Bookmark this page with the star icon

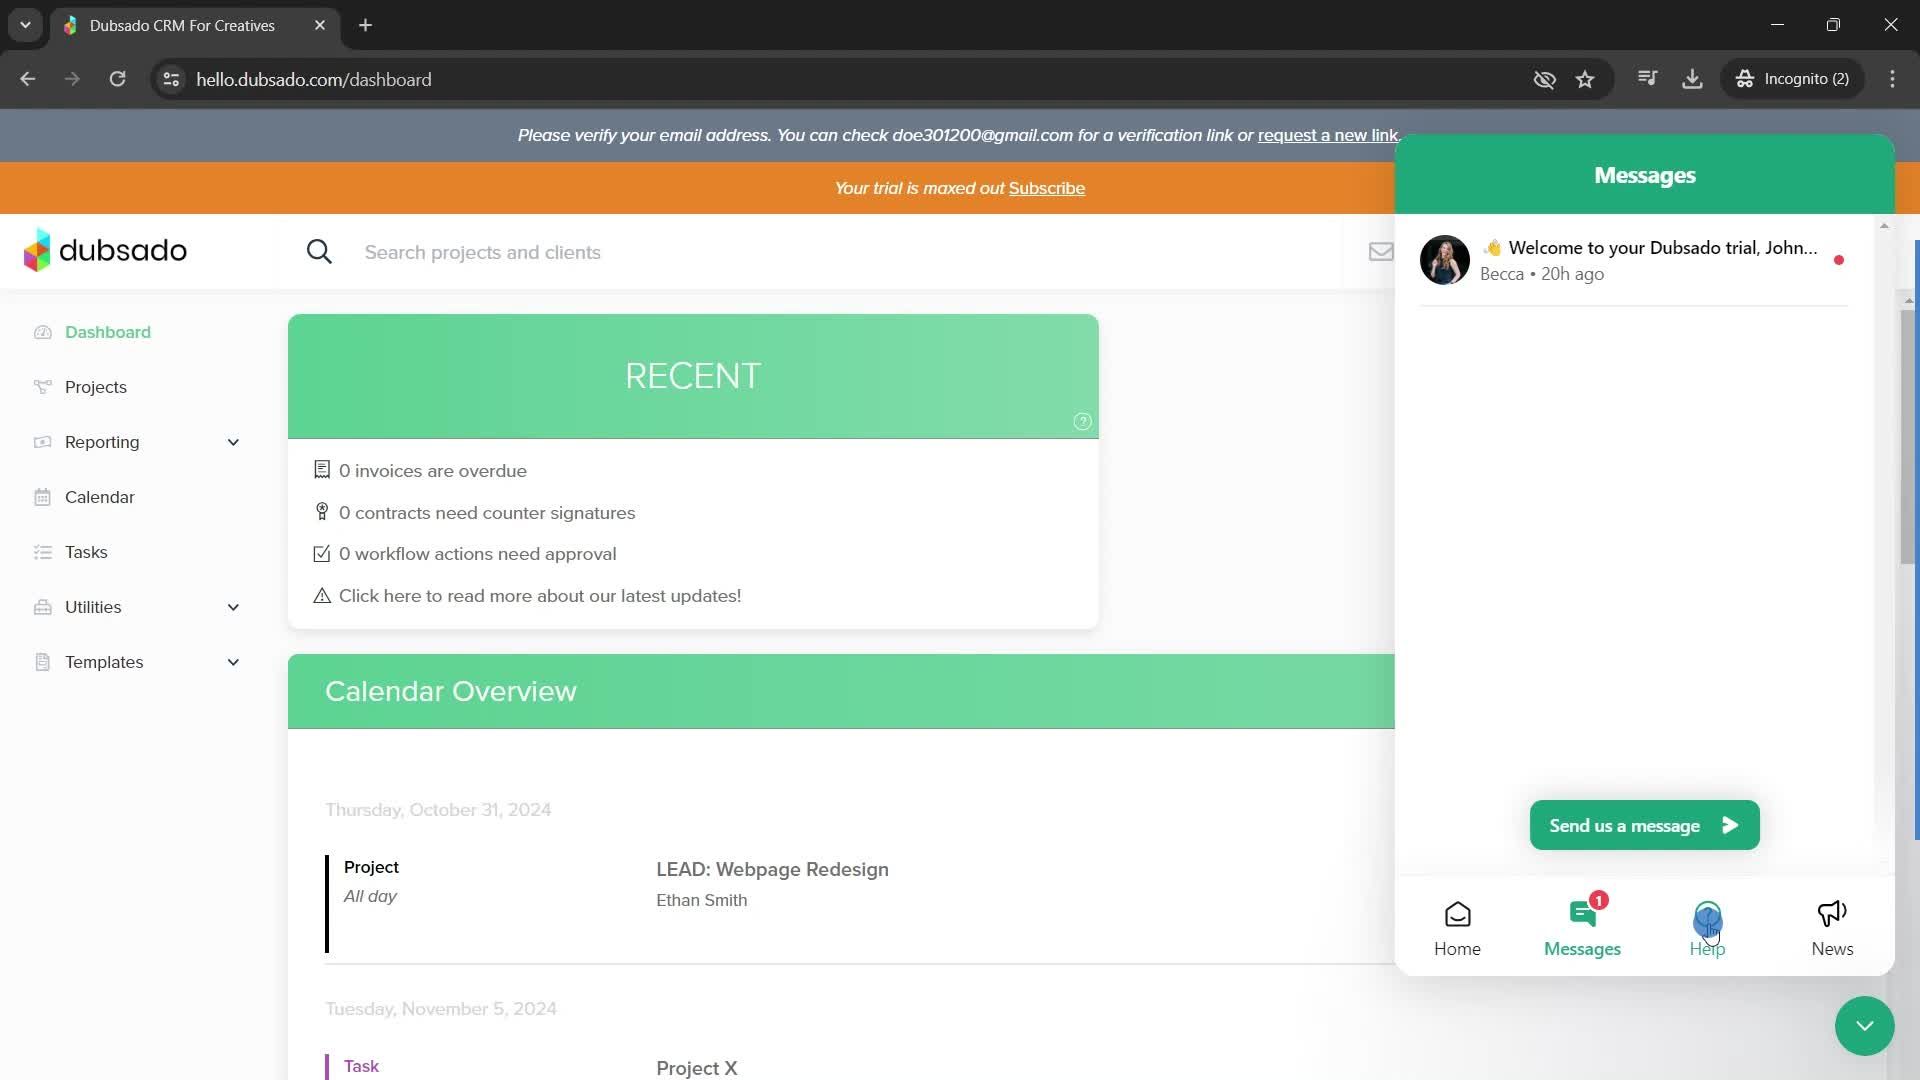[1585, 79]
